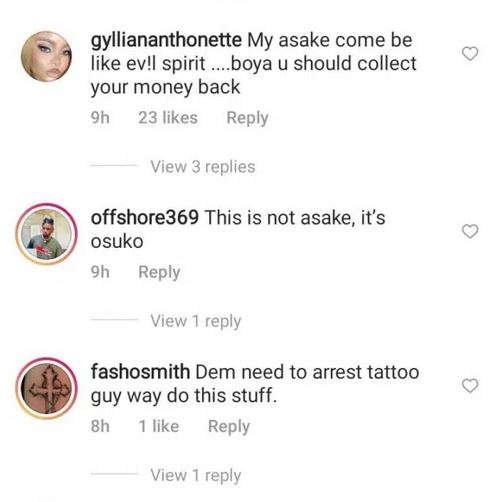Reply to gylliananthonette's comment
This screenshot has height=502, width=494.
(247, 118)
